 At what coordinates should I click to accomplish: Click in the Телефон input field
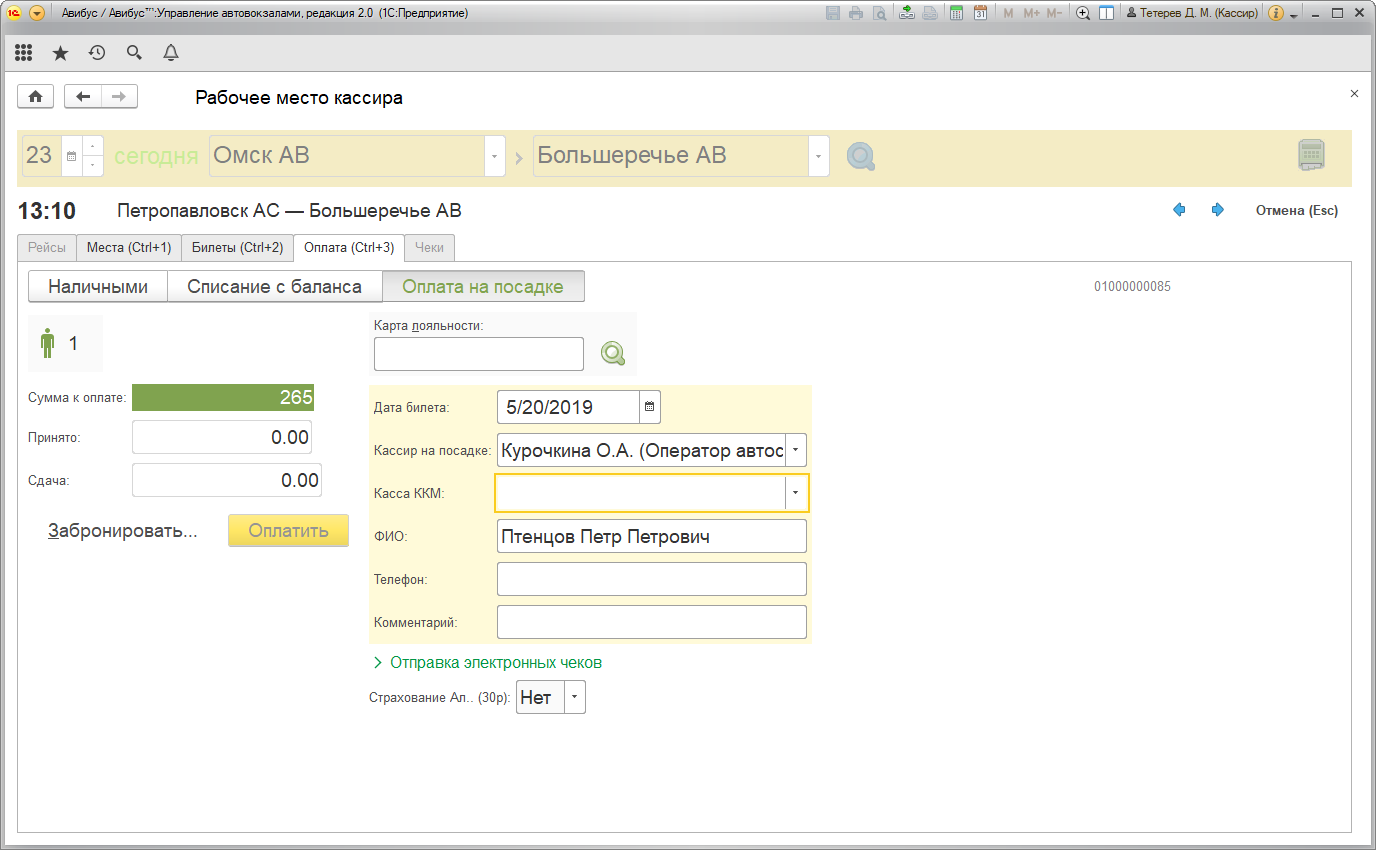coord(651,579)
